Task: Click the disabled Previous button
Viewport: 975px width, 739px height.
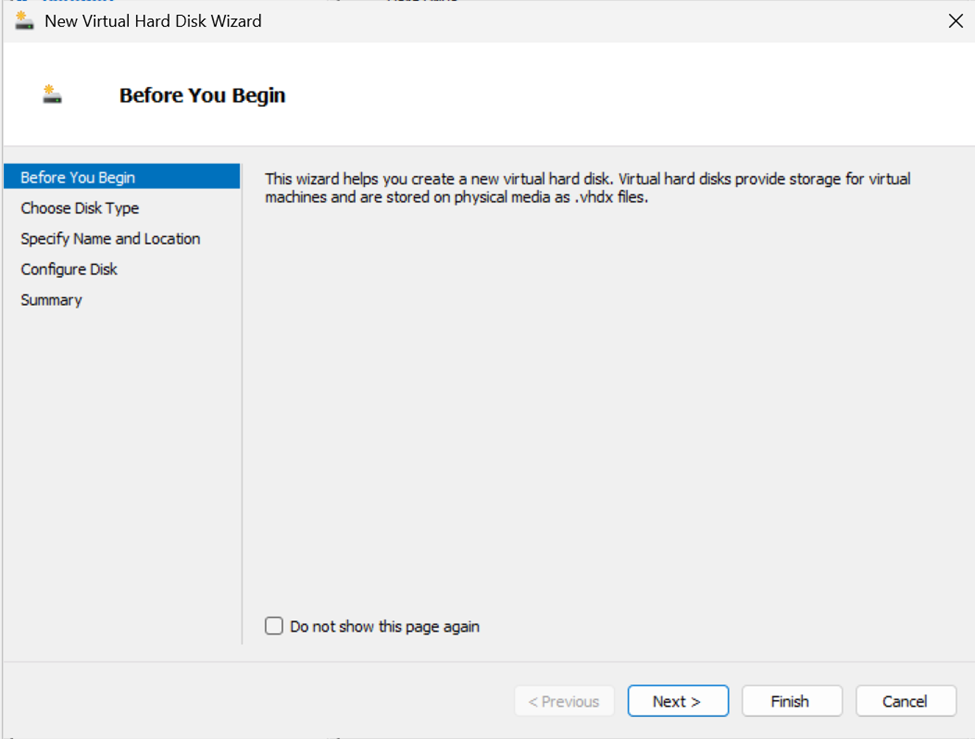Action: tap(564, 701)
